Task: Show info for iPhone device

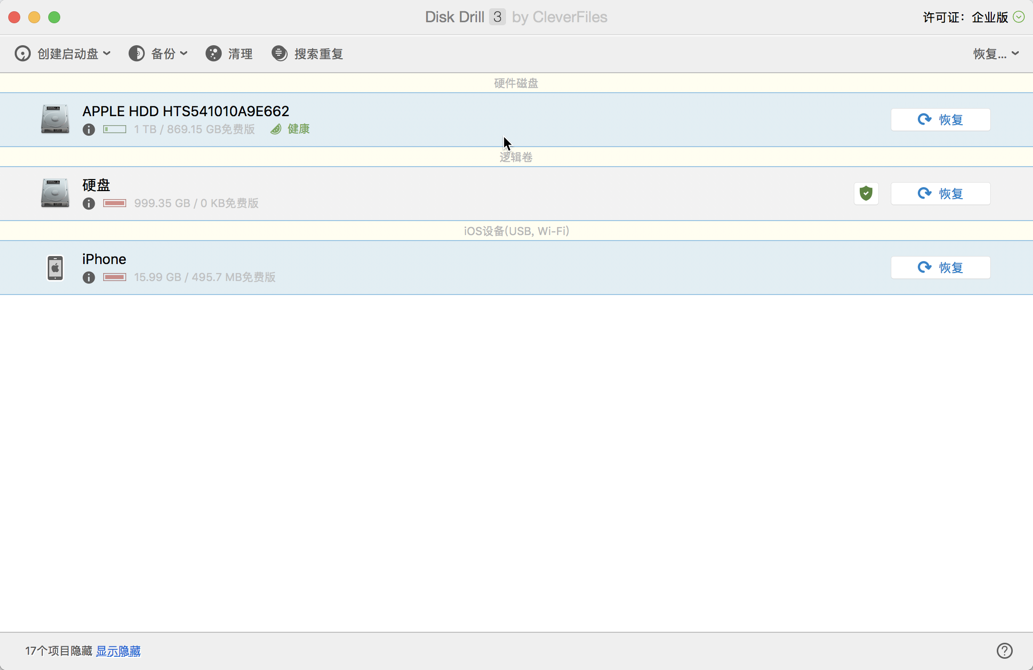Action: coord(89,277)
